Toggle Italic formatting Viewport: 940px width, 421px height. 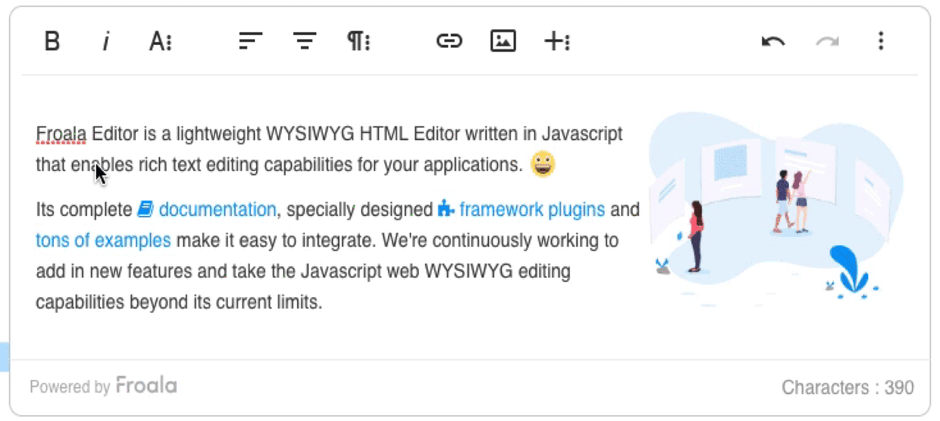(x=106, y=41)
